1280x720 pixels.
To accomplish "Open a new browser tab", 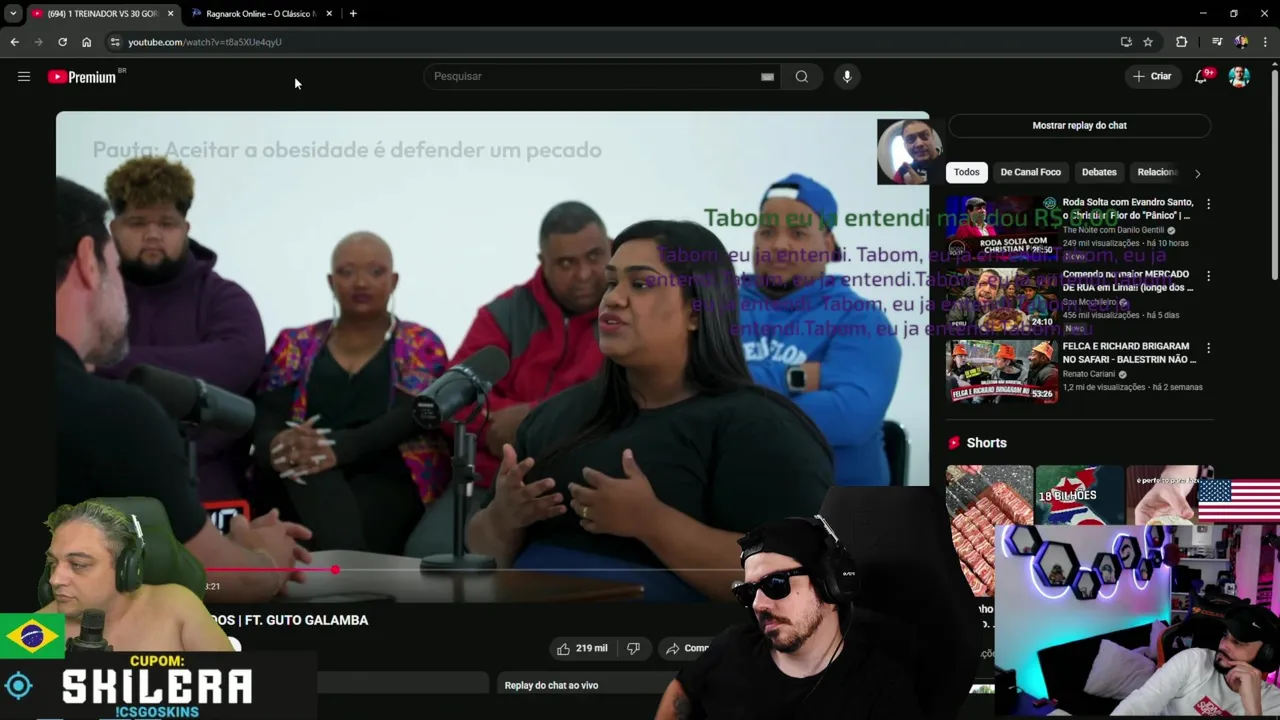I will pyautogui.click(x=353, y=13).
